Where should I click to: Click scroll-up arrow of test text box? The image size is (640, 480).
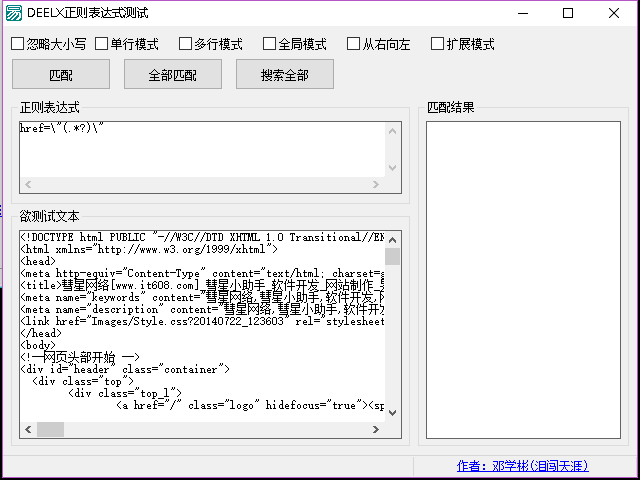(393, 240)
